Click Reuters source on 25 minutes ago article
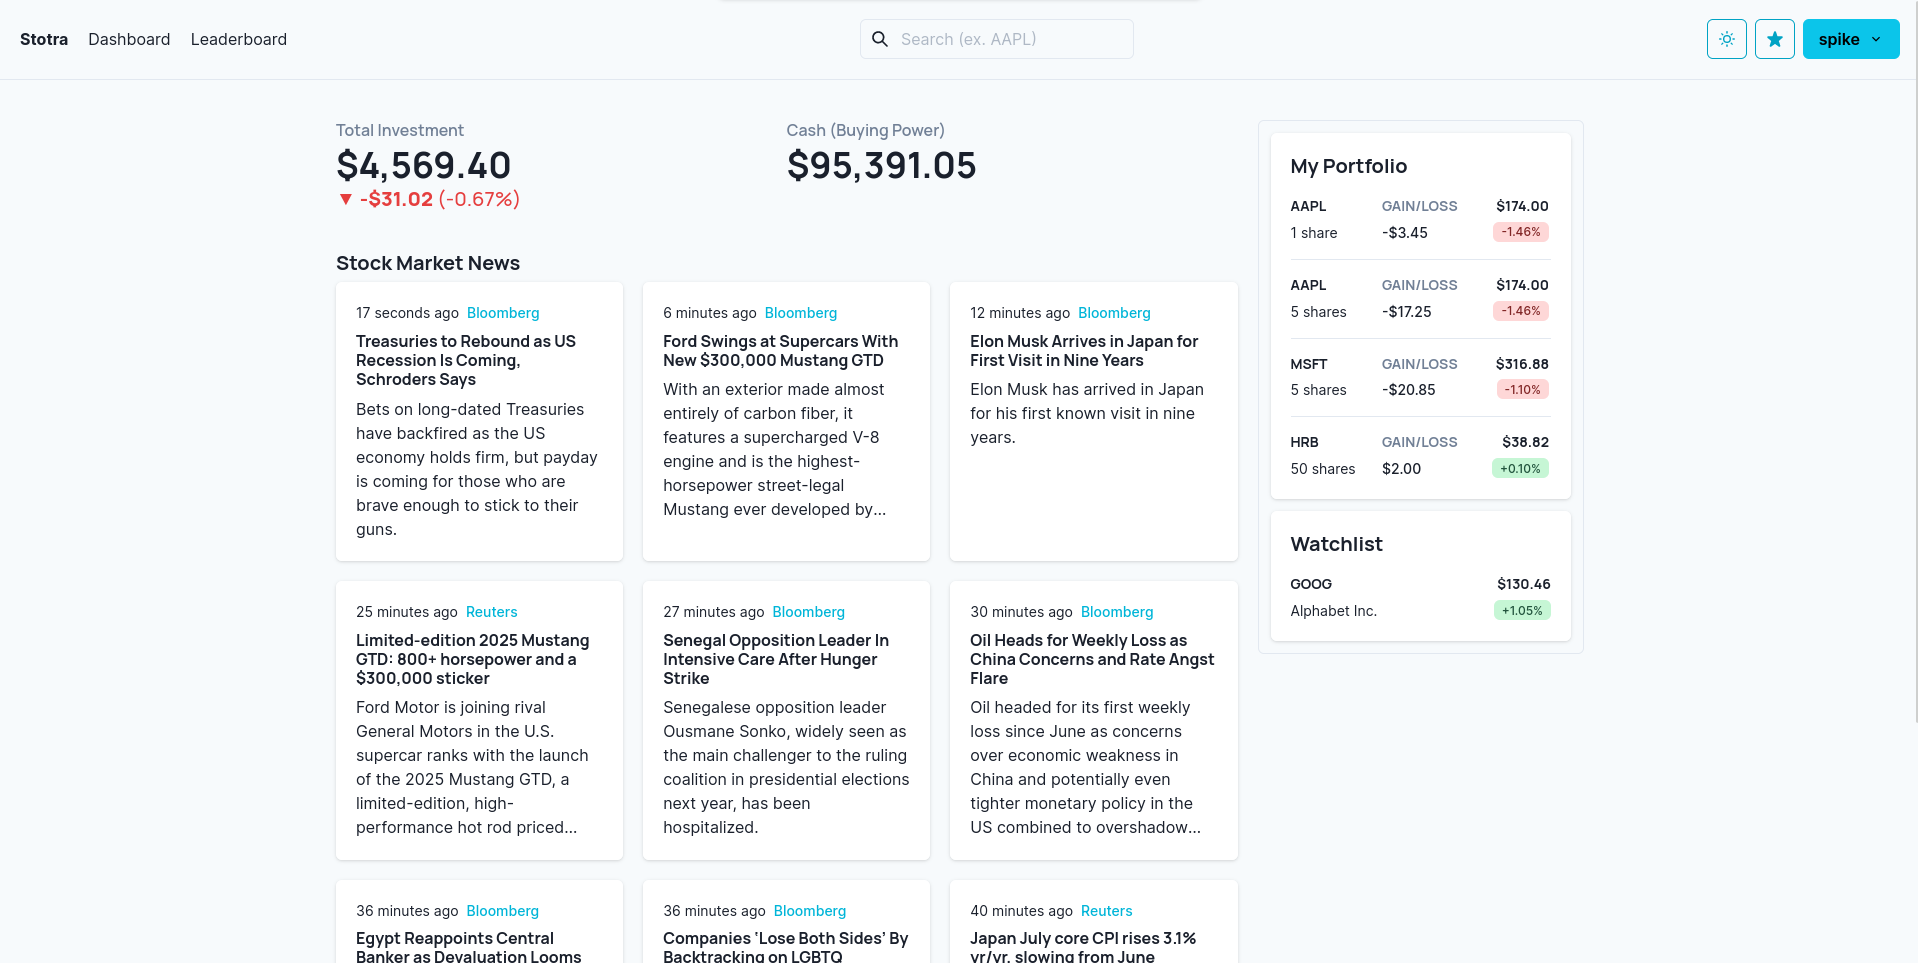The width and height of the screenshot is (1918, 963). (x=491, y=612)
